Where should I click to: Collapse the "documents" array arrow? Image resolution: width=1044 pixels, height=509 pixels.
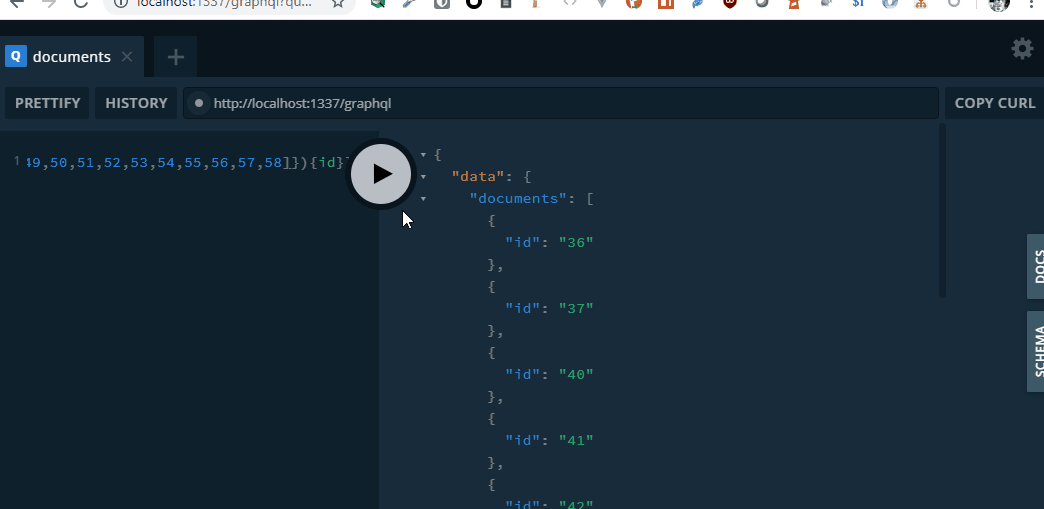[x=423, y=199]
